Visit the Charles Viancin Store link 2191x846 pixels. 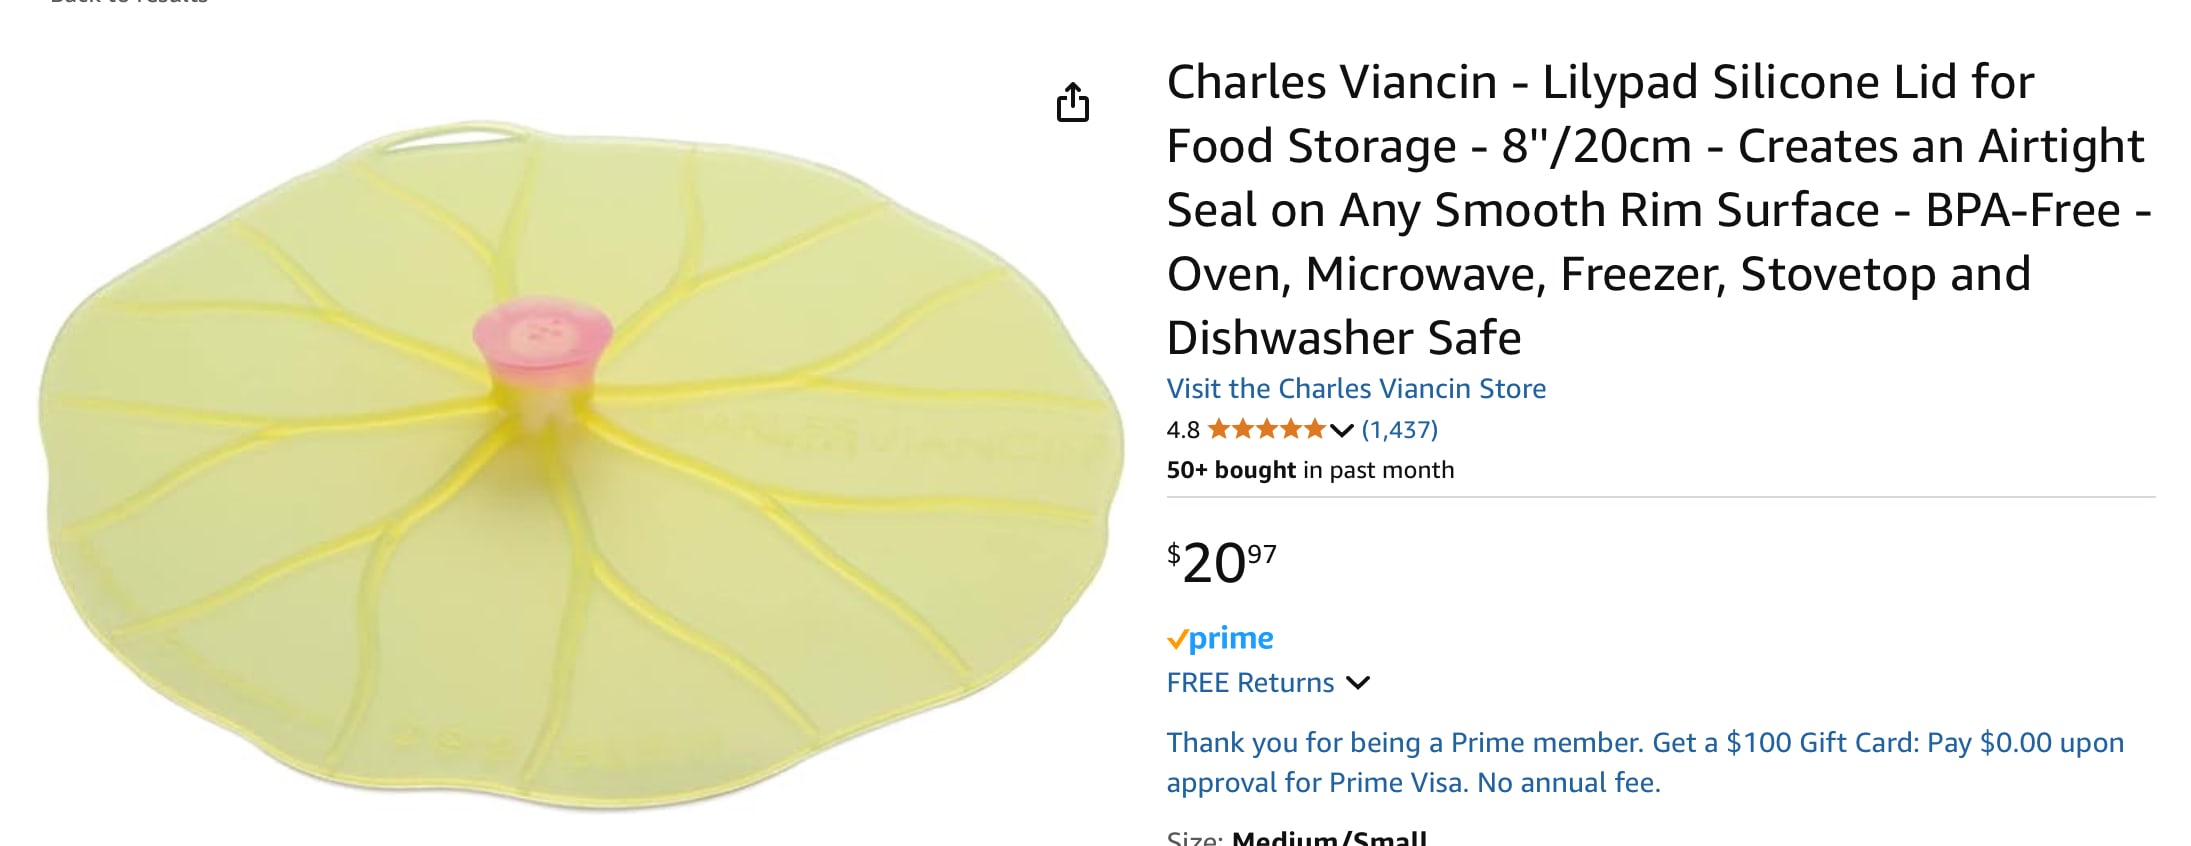[x=1356, y=388]
